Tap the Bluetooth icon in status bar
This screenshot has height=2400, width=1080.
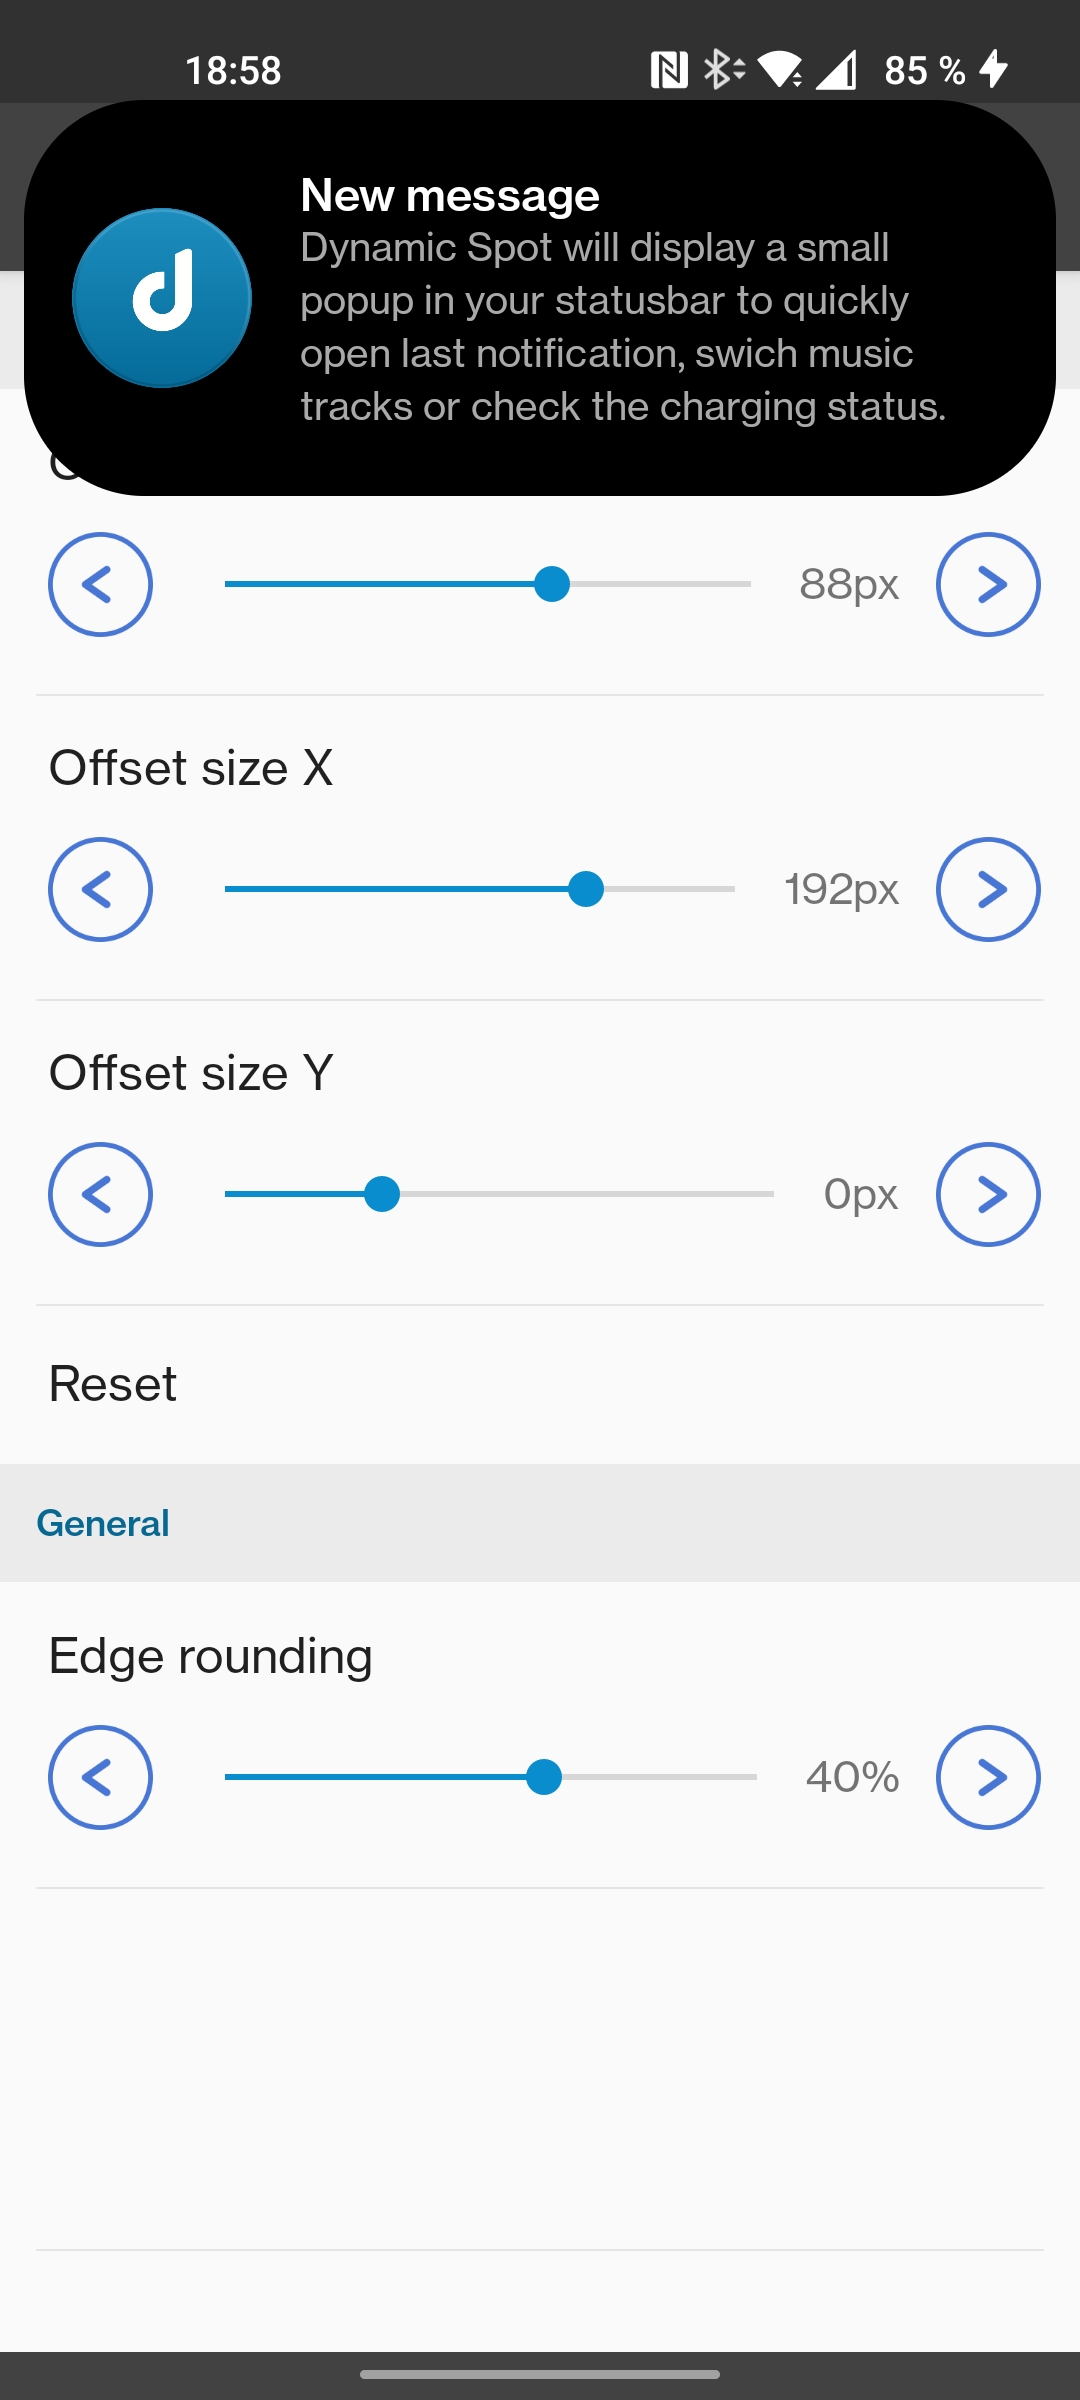point(722,70)
